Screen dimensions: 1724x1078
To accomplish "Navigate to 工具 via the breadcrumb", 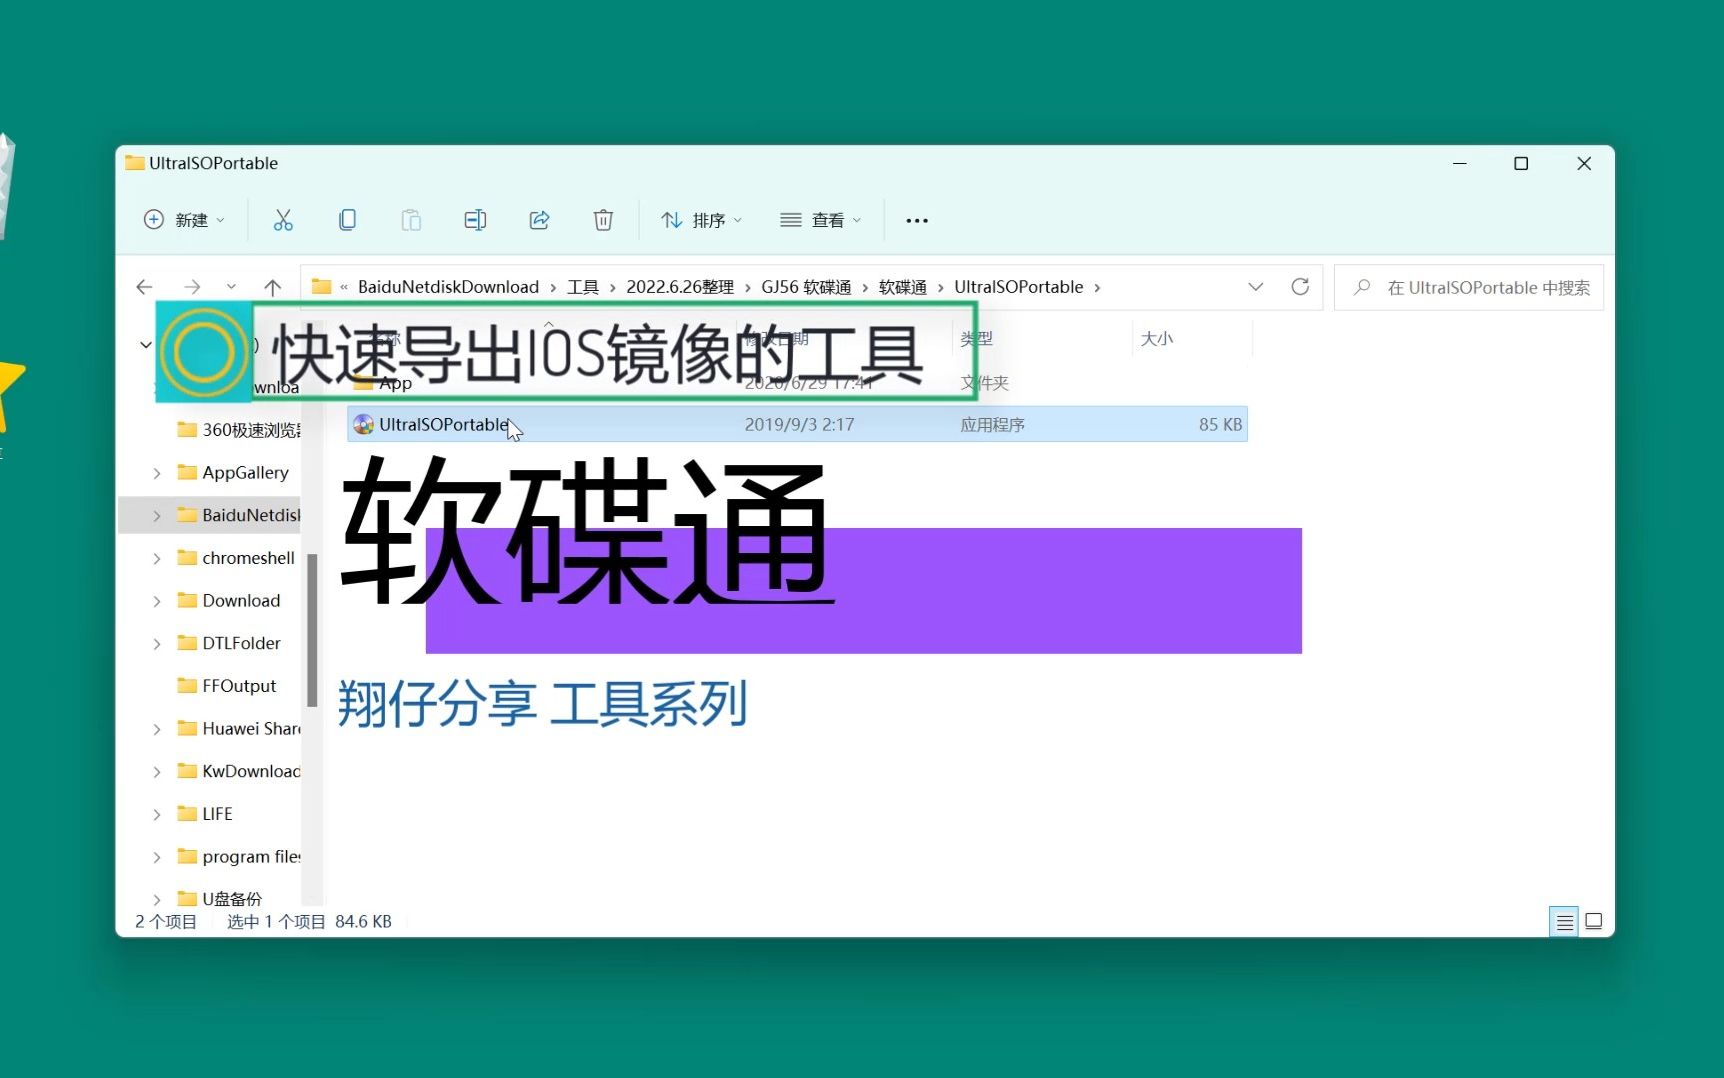I will [582, 287].
